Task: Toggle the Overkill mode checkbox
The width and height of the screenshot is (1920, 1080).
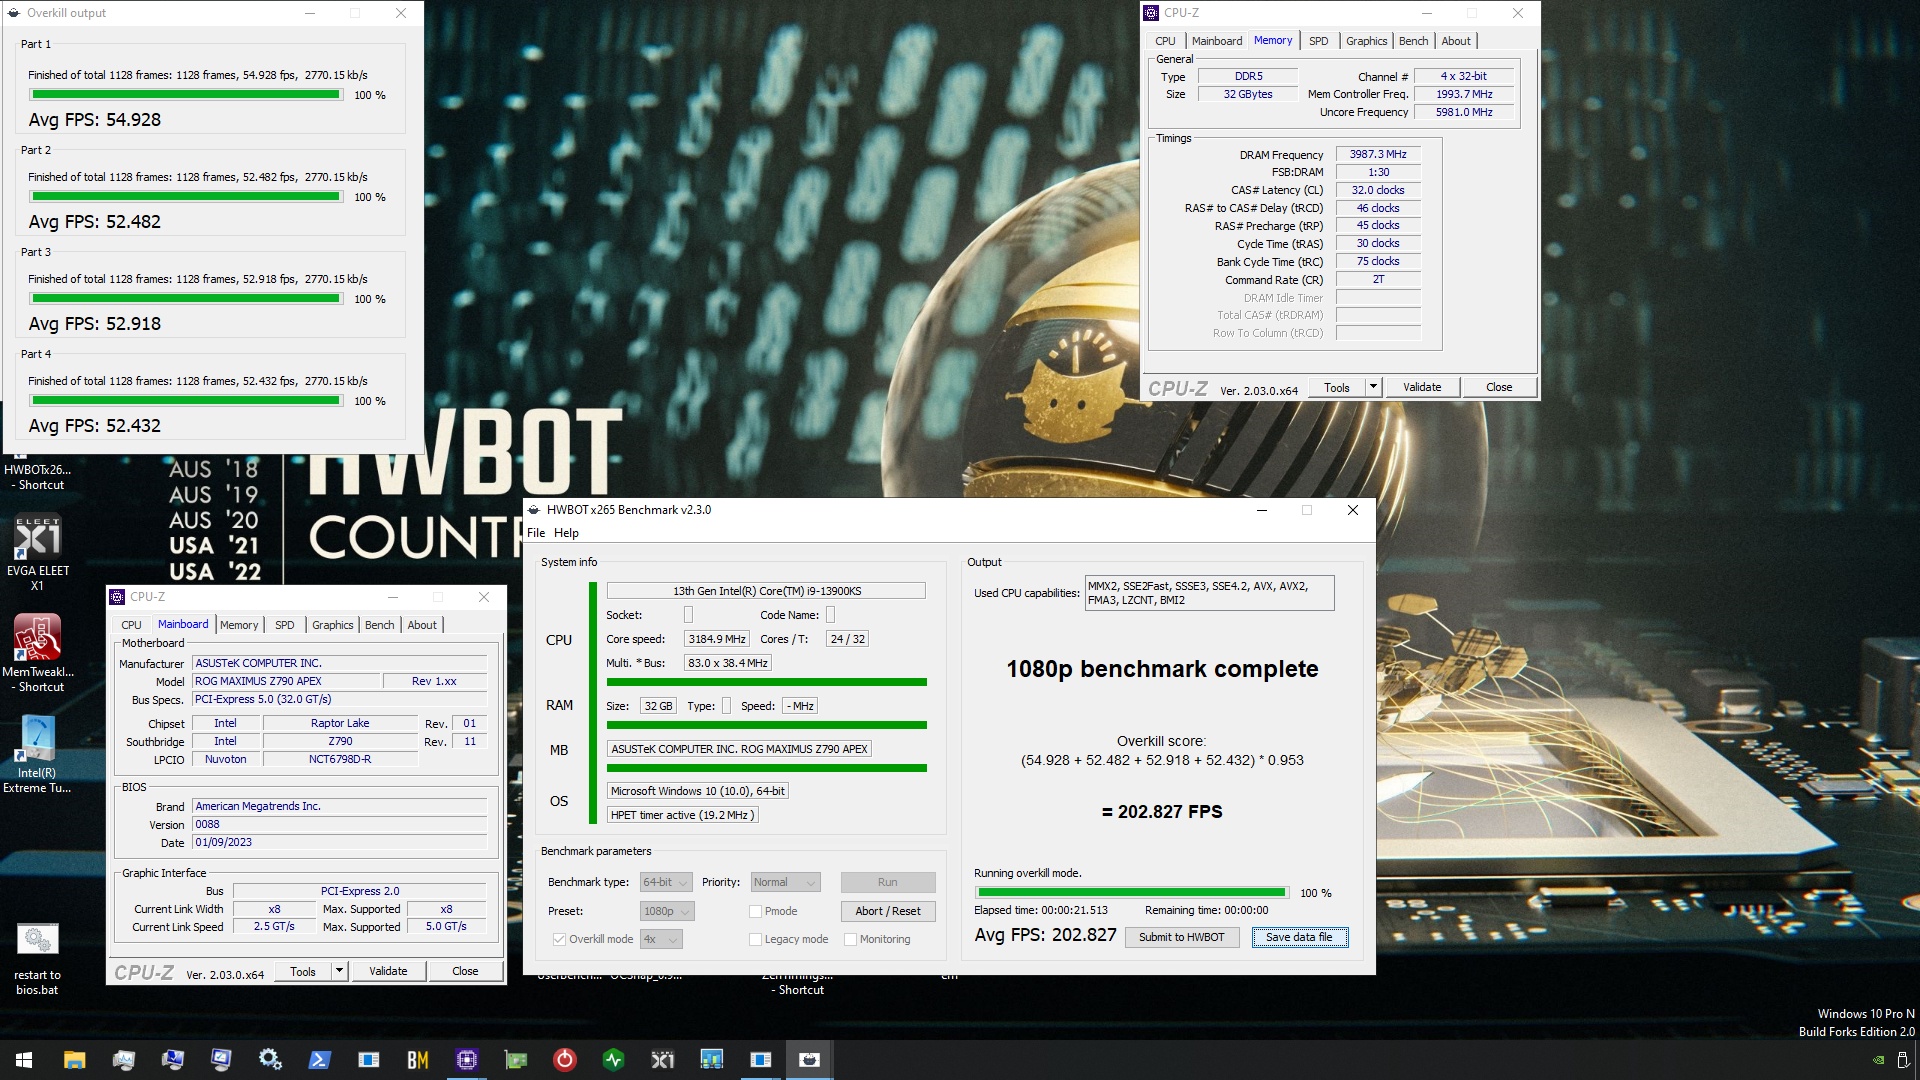Action: pos(559,939)
